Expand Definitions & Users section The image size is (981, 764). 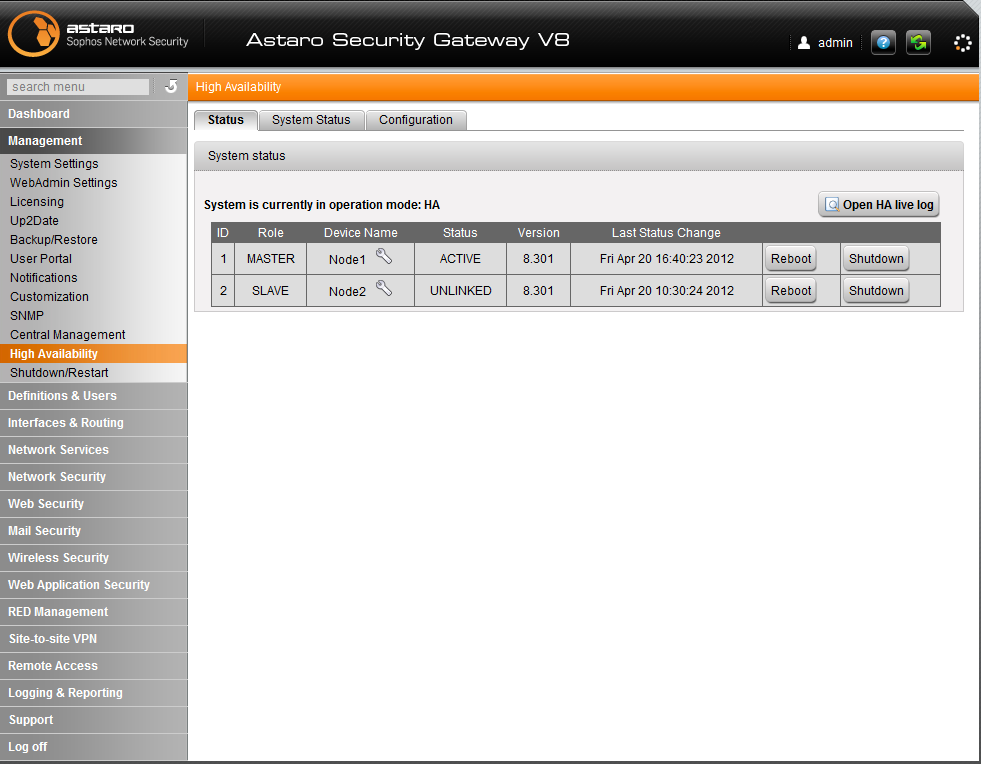[62, 396]
